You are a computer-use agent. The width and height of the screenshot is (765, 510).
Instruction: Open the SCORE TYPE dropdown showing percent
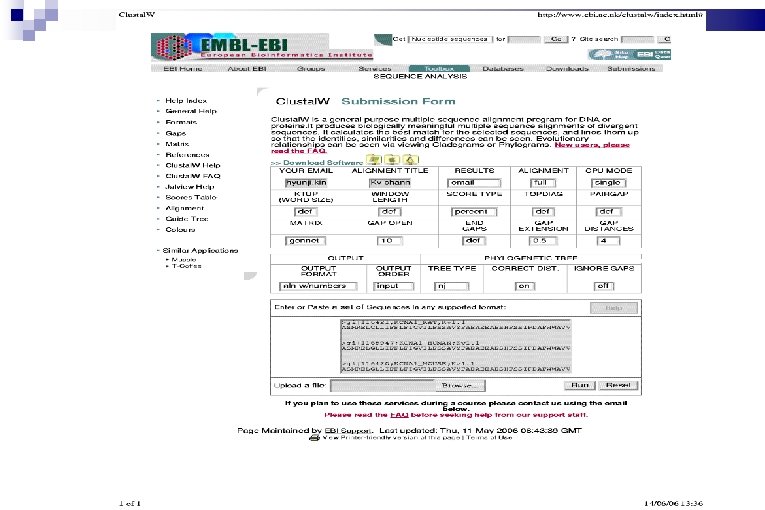474,212
